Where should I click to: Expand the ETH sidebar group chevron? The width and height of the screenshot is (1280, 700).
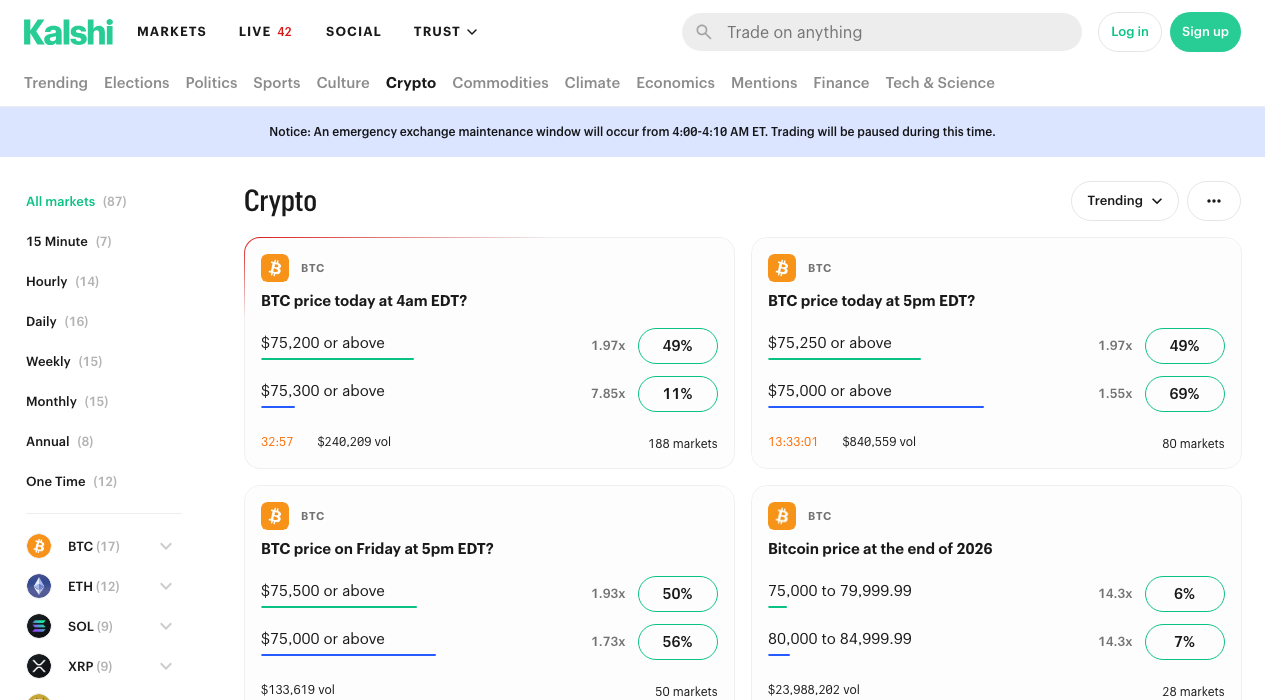click(166, 586)
